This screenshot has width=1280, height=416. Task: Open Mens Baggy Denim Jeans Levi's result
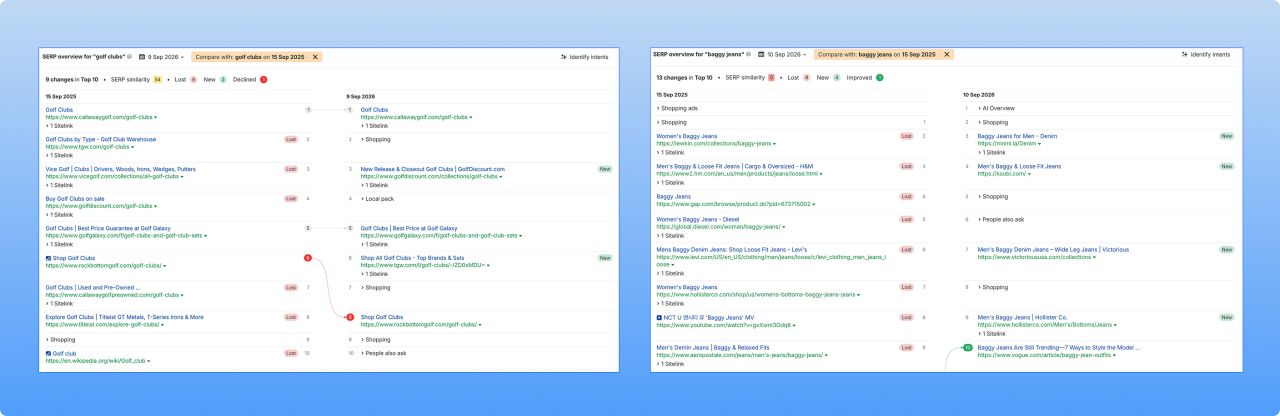pyautogui.click(x=732, y=249)
